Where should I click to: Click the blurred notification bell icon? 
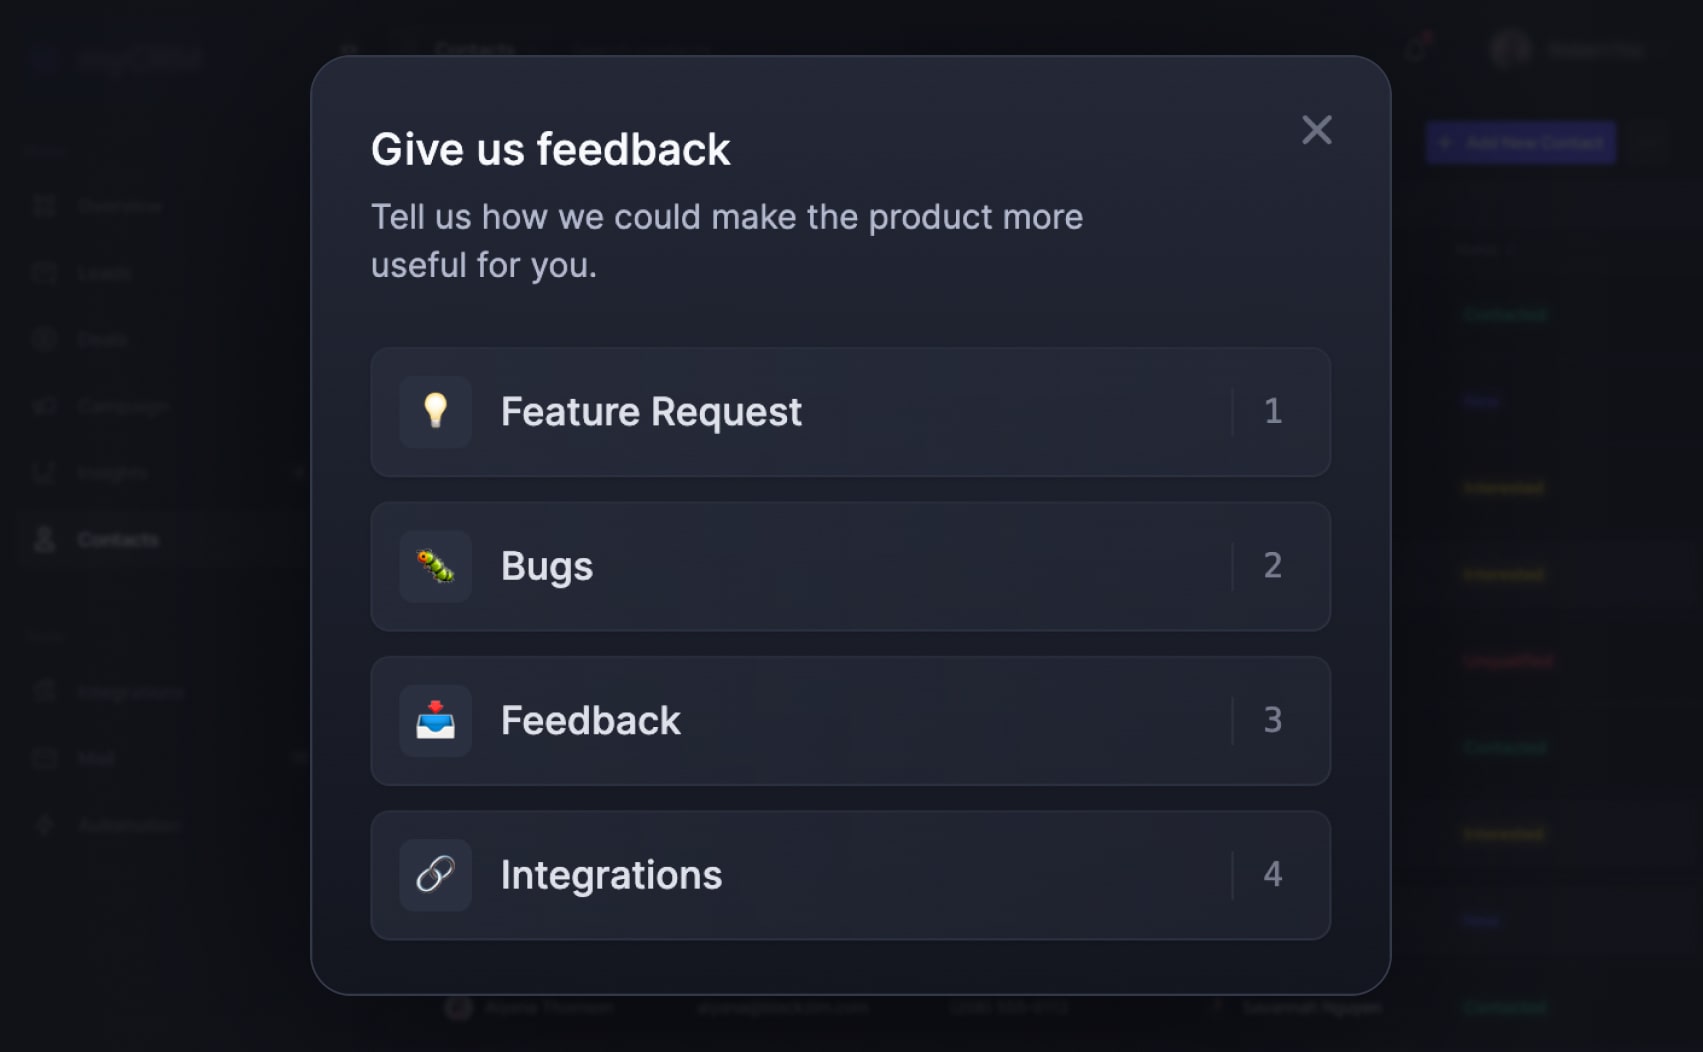point(1416,47)
